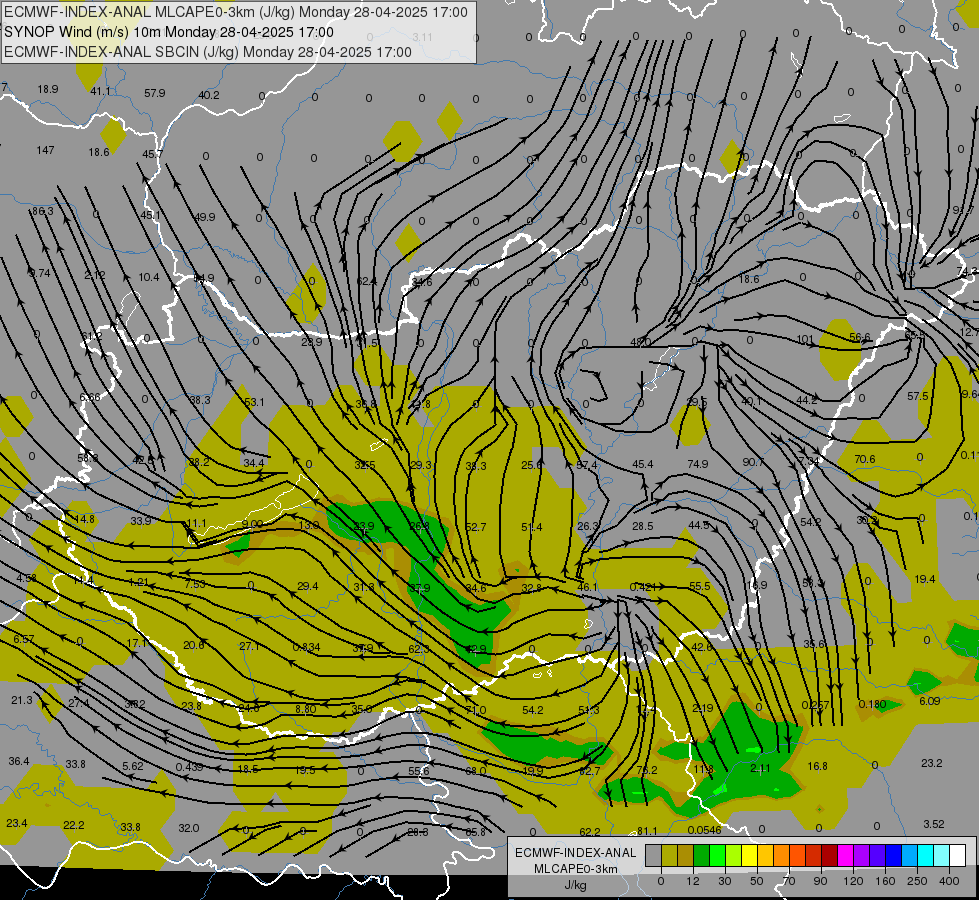Click the legend tick label 70
This screenshot has width=979, height=900.
(789, 881)
